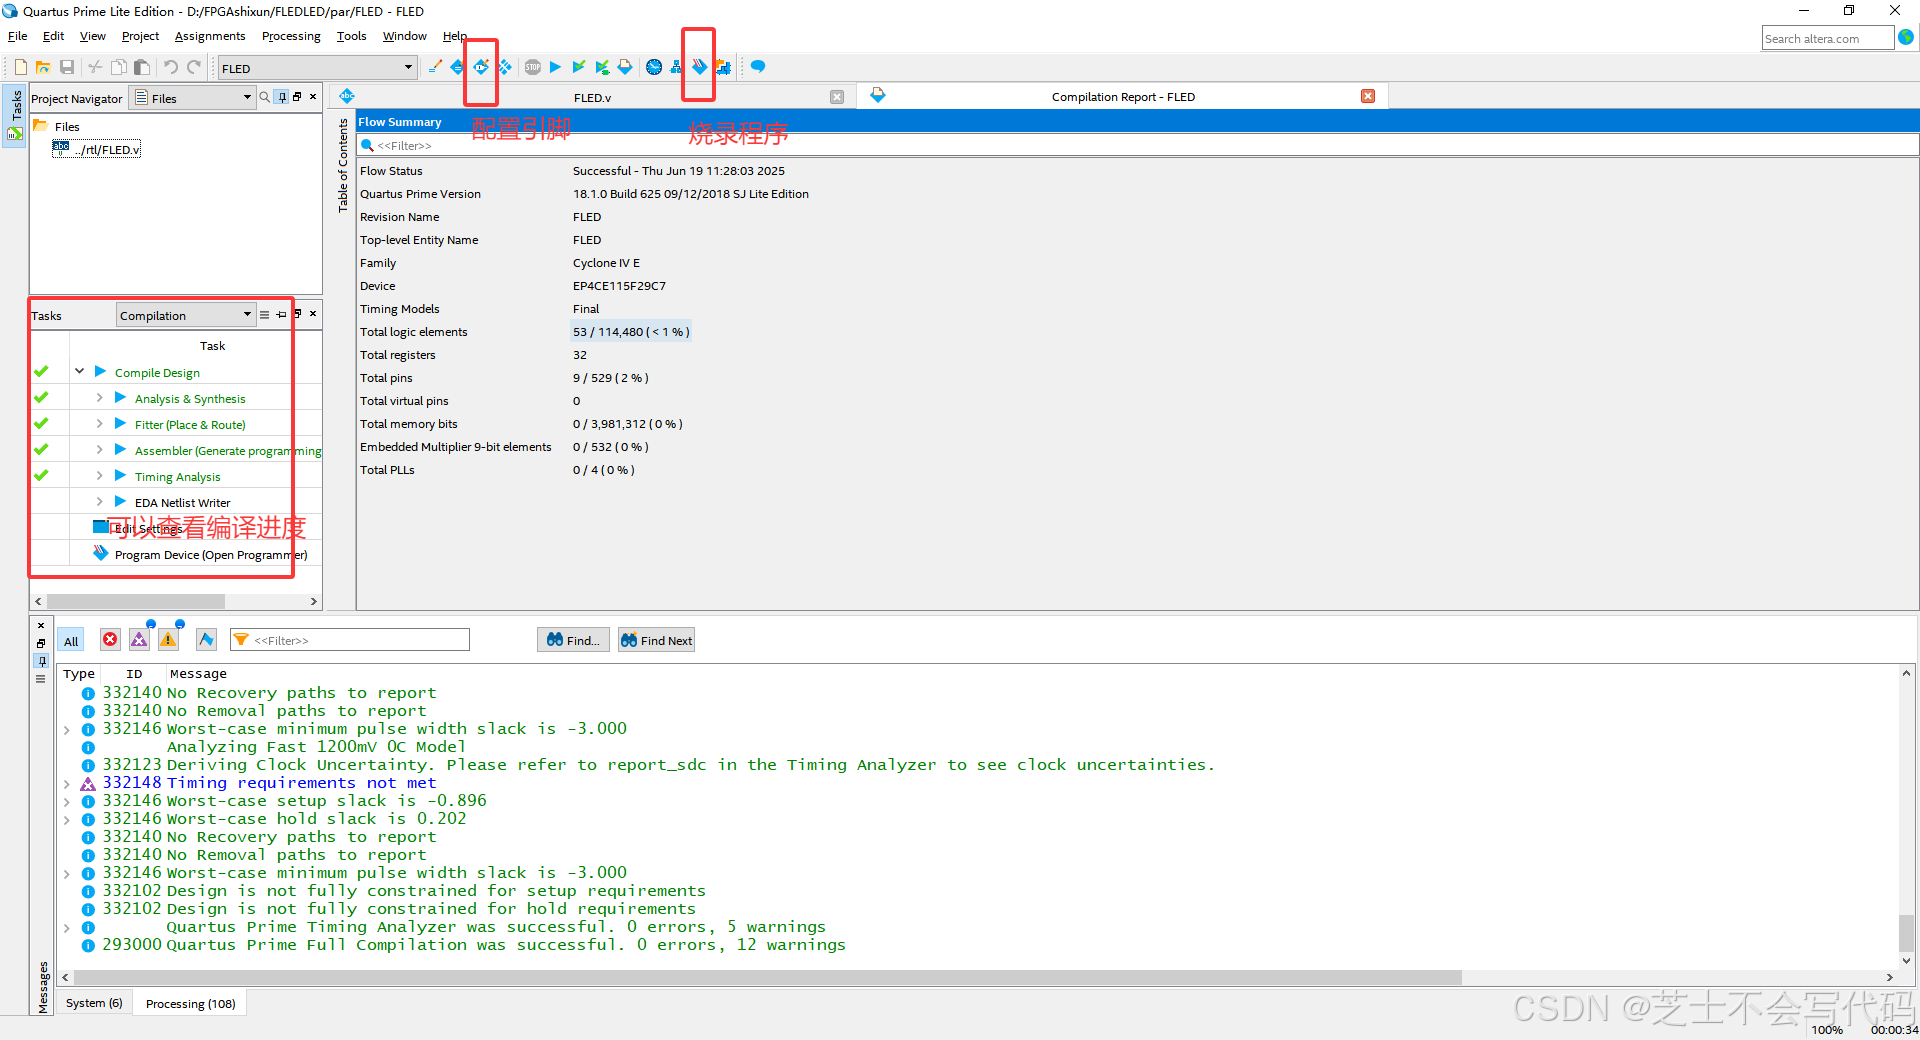Open the Tools menu
This screenshot has height=1040, width=1920.
pos(351,36)
